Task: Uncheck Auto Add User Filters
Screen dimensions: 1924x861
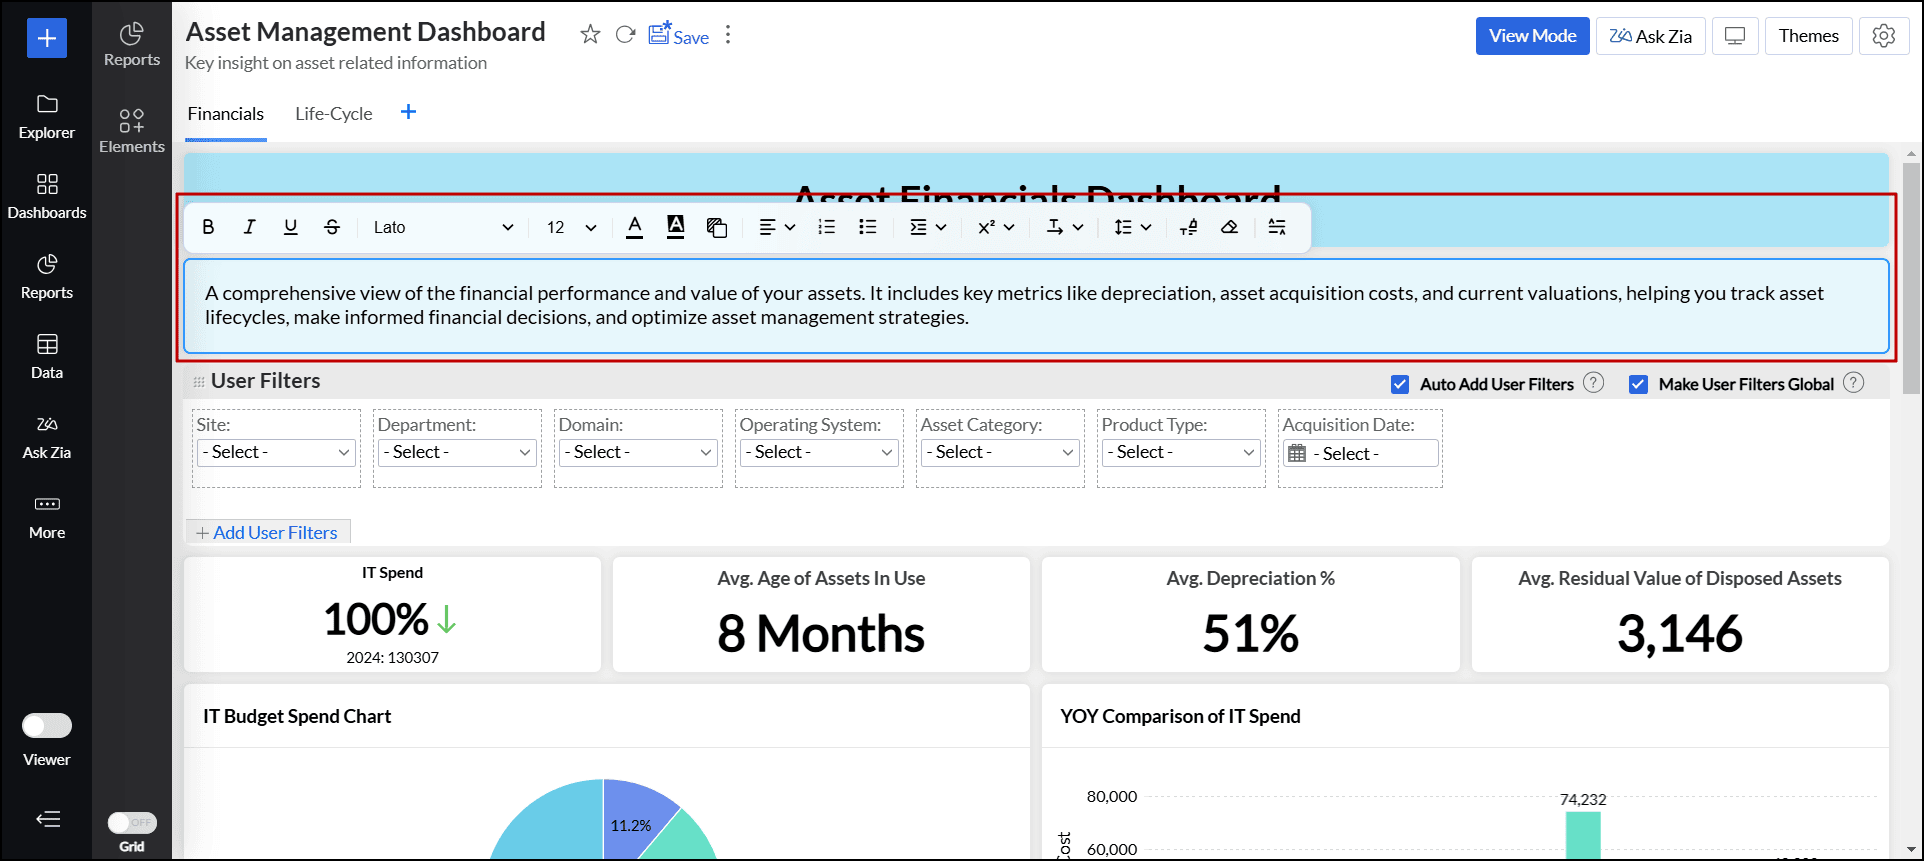Action: pyautogui.click(x=1400, y=384)
